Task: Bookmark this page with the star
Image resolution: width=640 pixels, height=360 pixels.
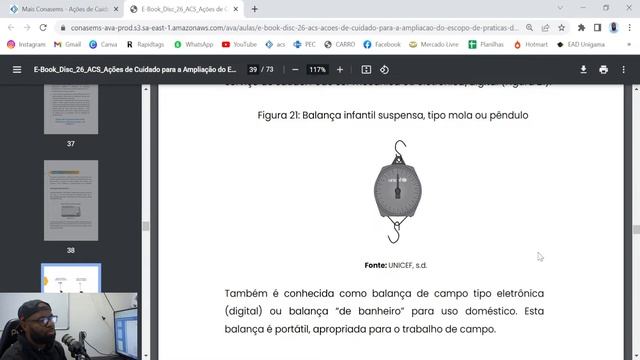Action: (x=562, y=28)
